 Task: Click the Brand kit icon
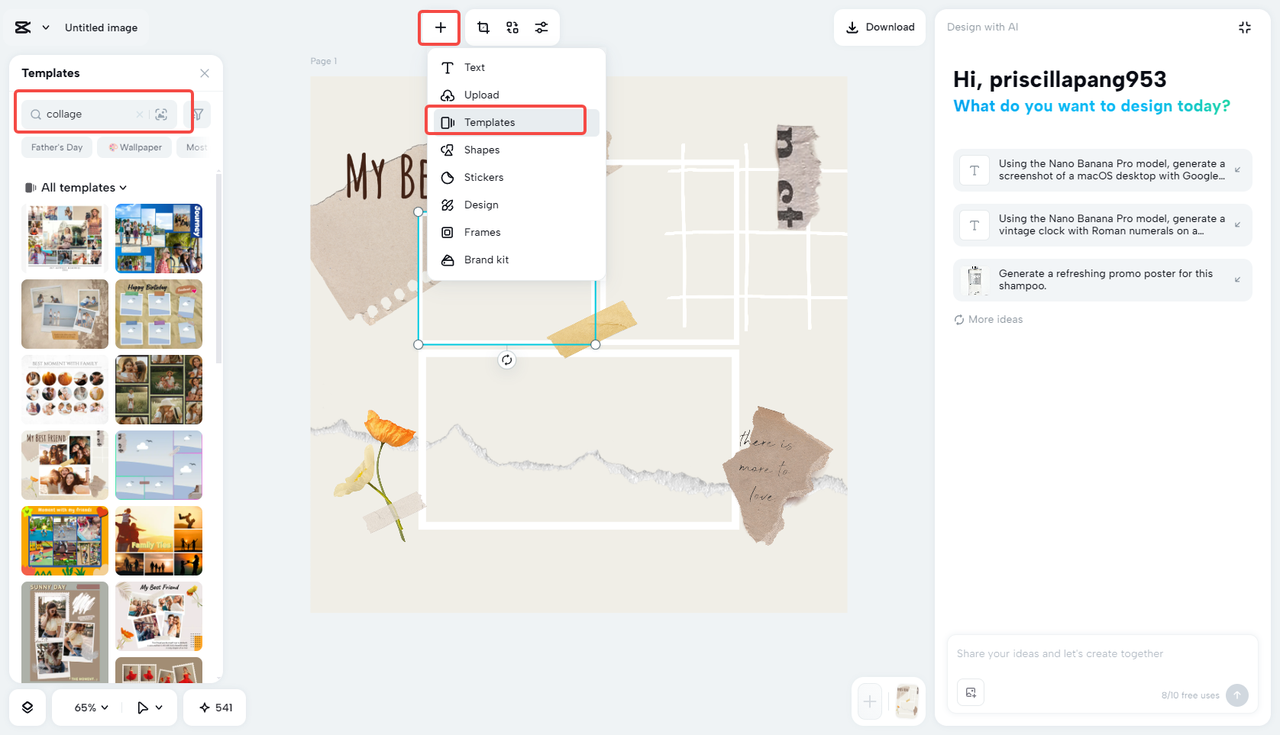(x=448, y=260)
